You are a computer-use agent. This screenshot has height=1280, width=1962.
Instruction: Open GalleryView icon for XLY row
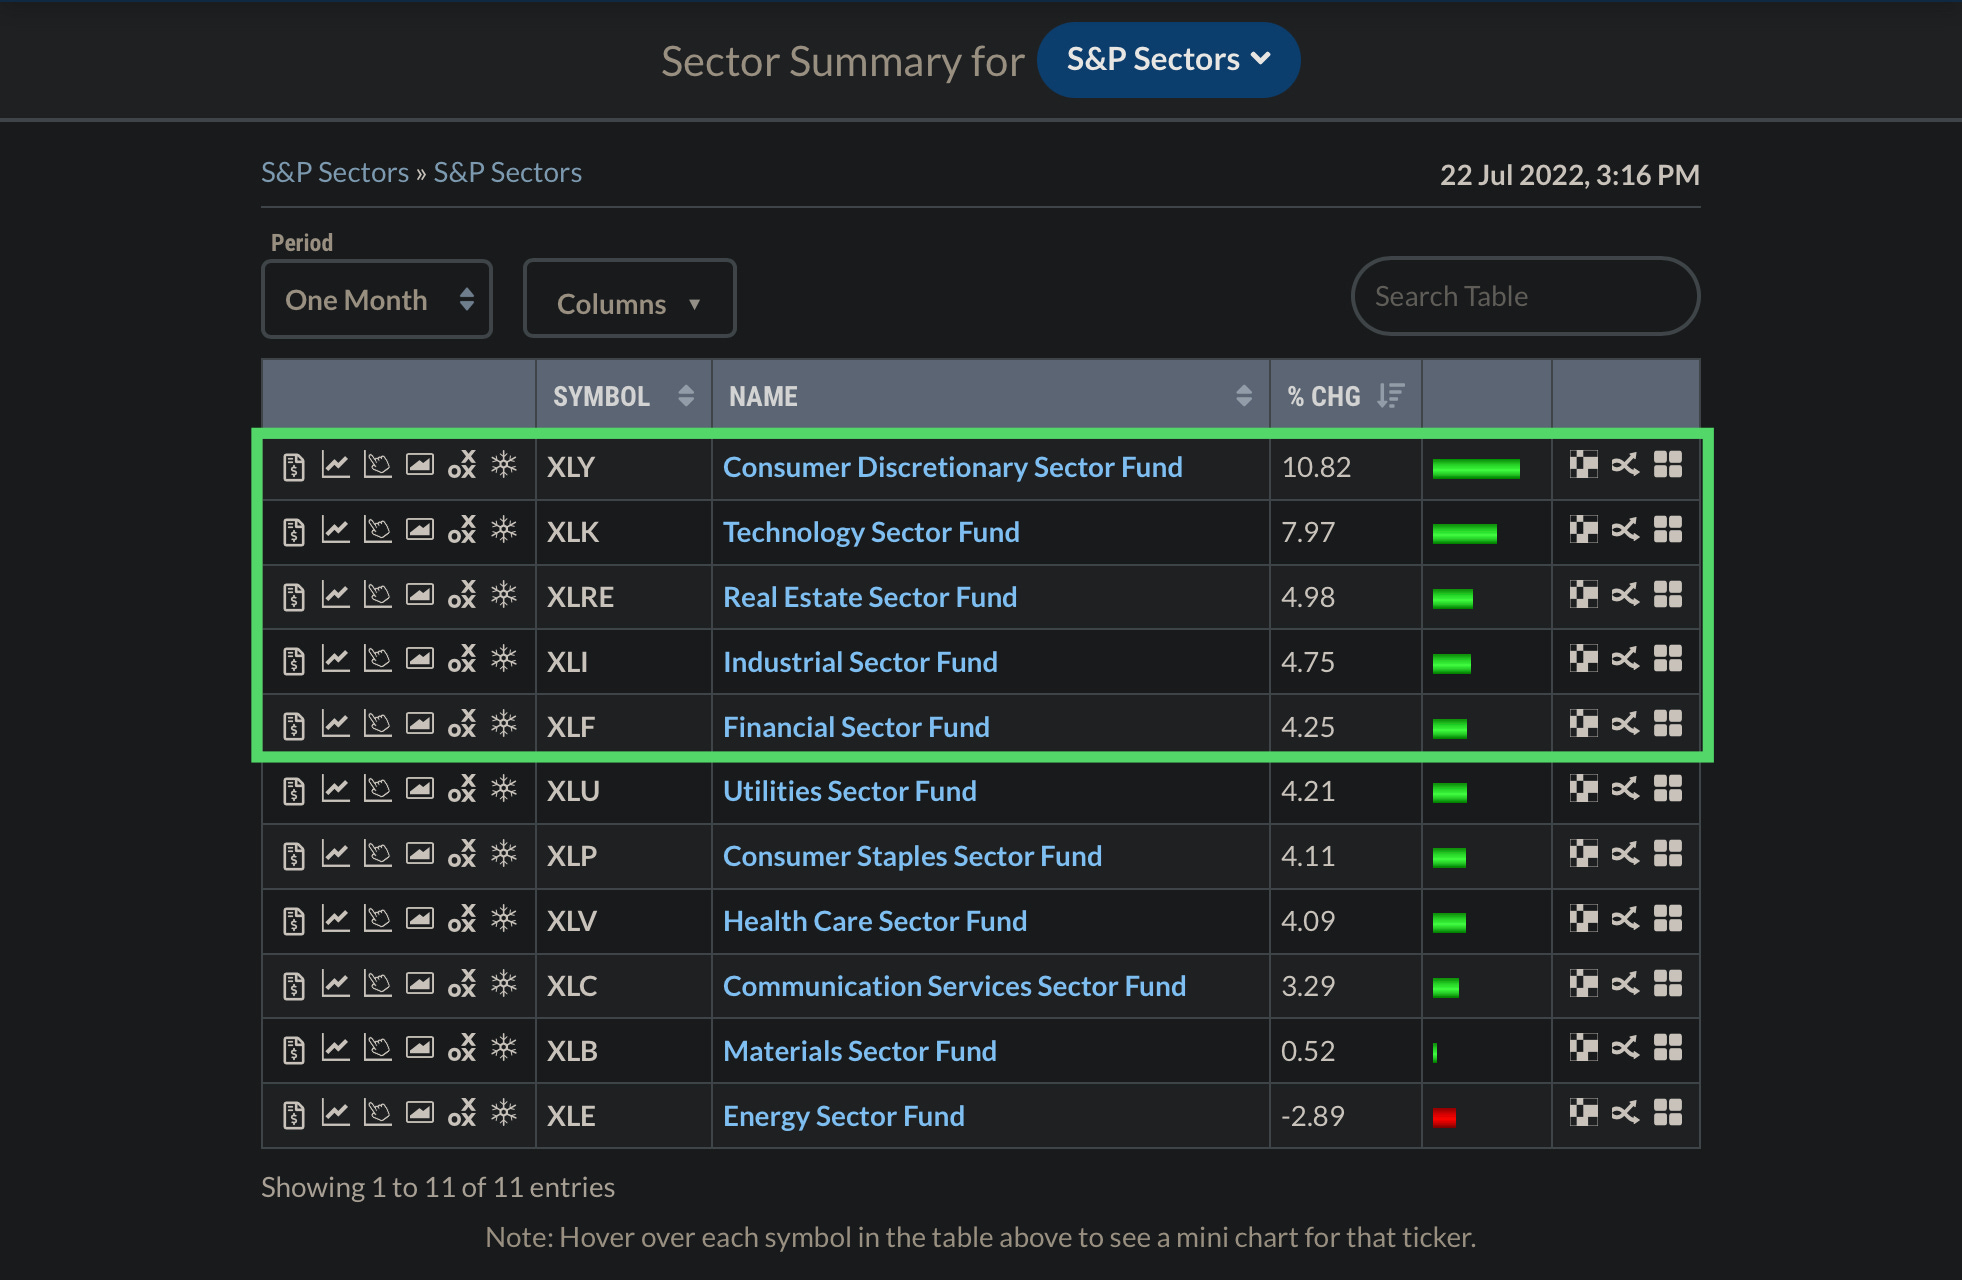coord(419,465)
